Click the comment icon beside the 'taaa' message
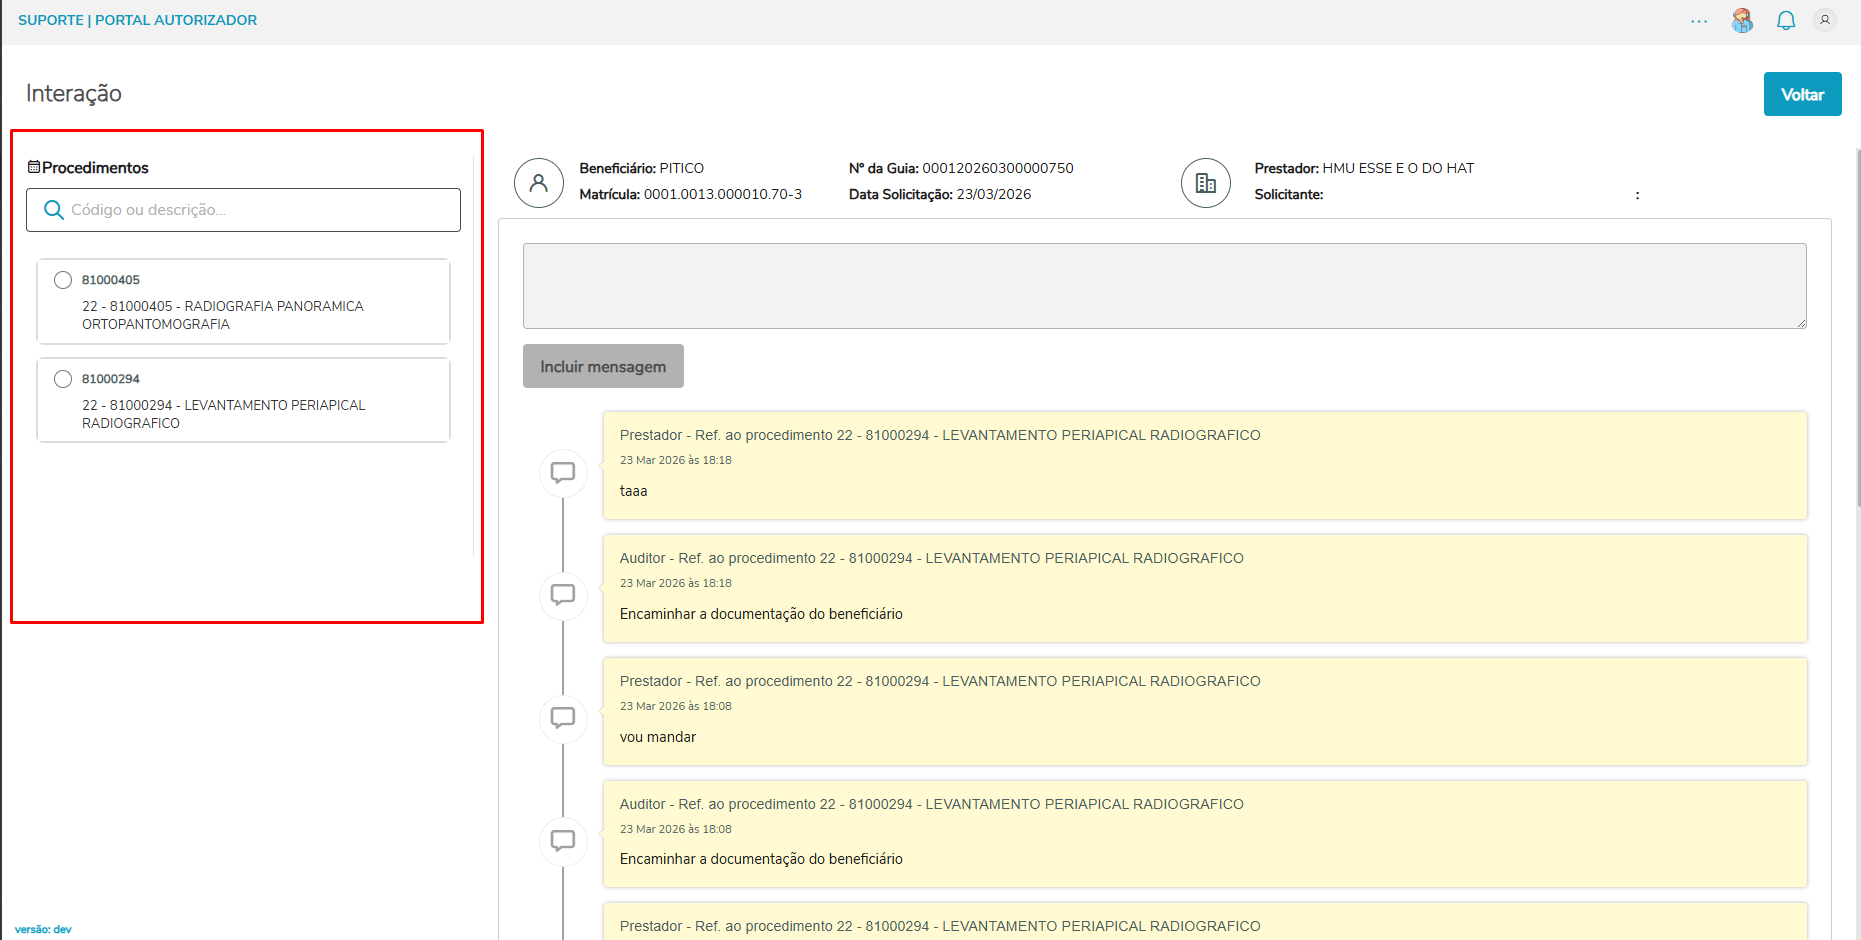The image size is (1861, 940). pyautogui.click(x=563, y=472)
